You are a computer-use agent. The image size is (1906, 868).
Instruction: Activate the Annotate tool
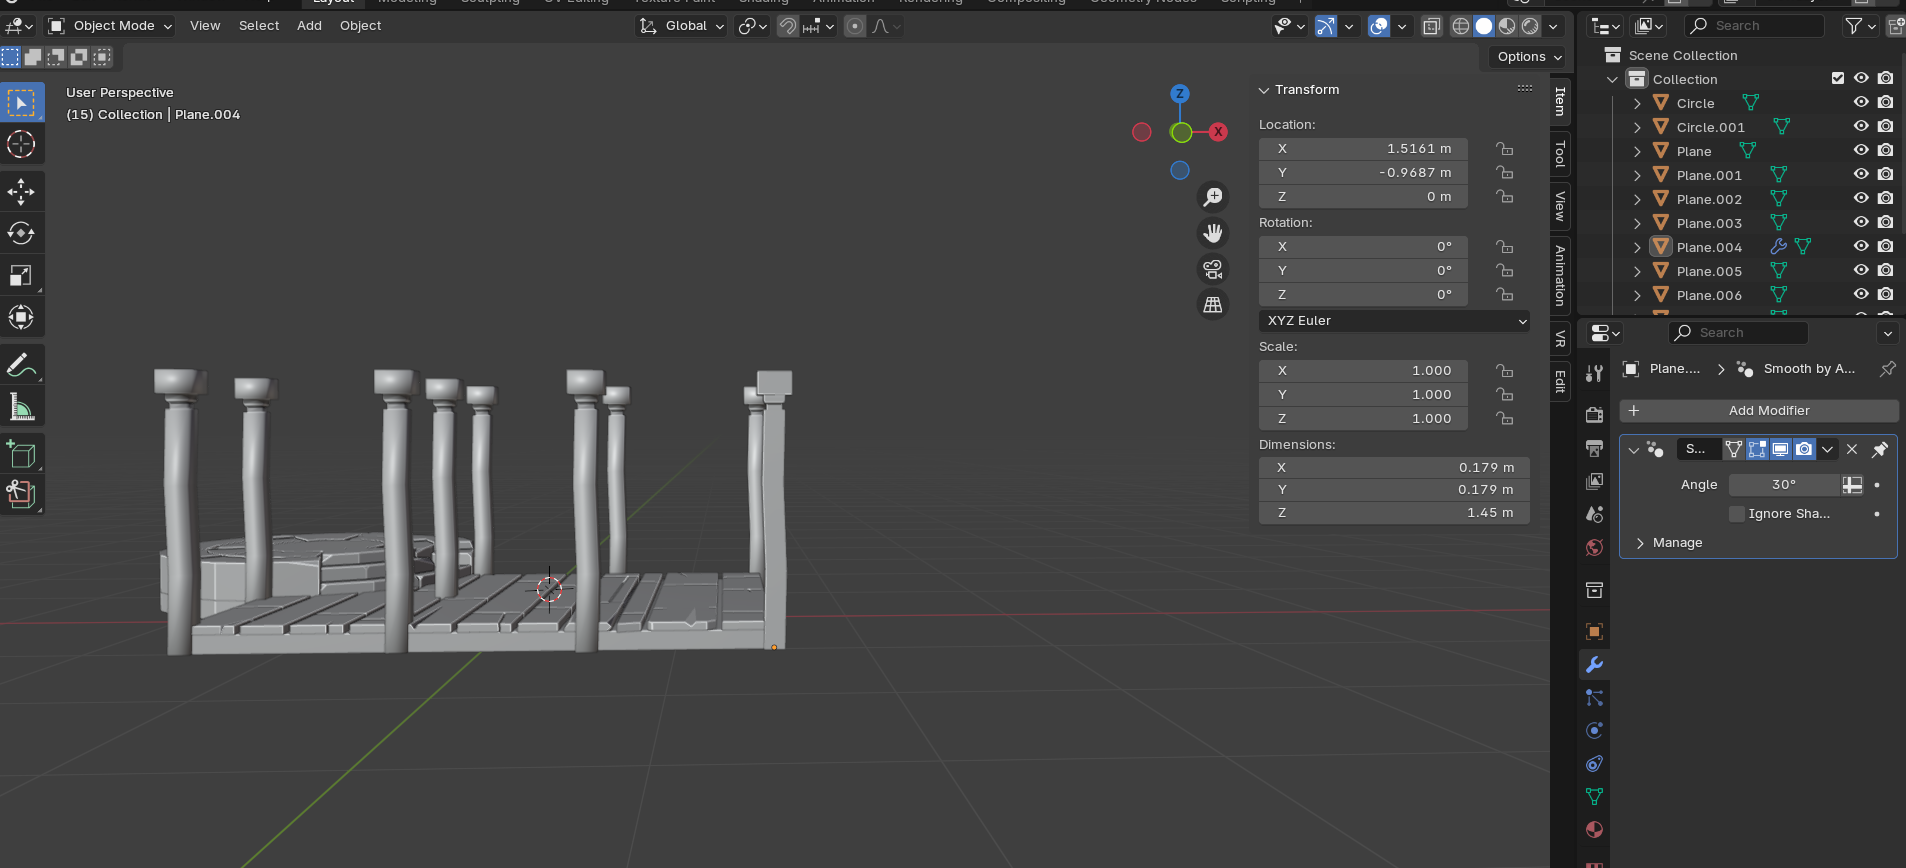21,365
